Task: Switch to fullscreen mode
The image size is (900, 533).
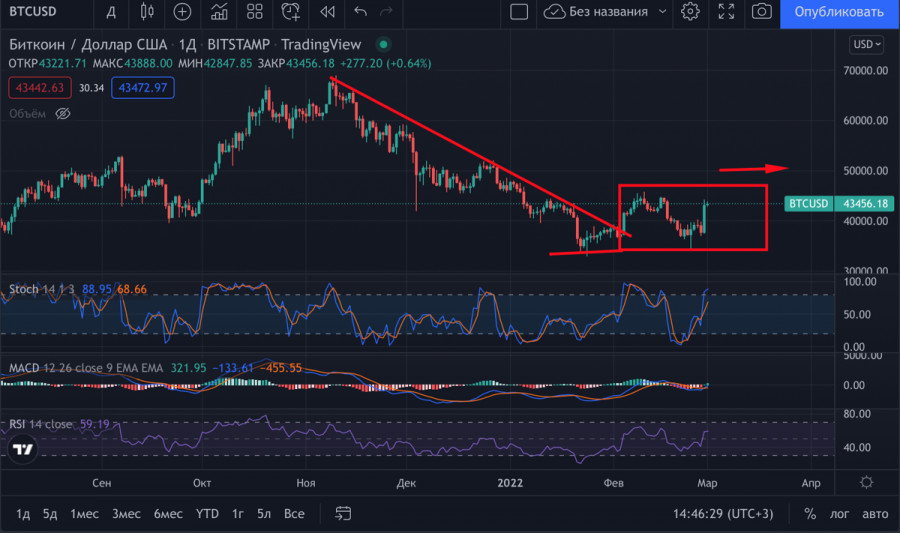Action: (726, 11)
